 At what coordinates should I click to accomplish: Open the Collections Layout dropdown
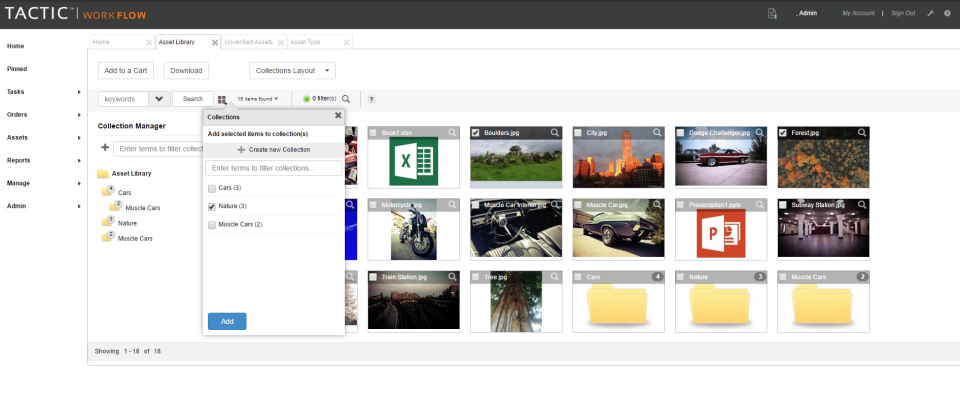coord(292,70)
